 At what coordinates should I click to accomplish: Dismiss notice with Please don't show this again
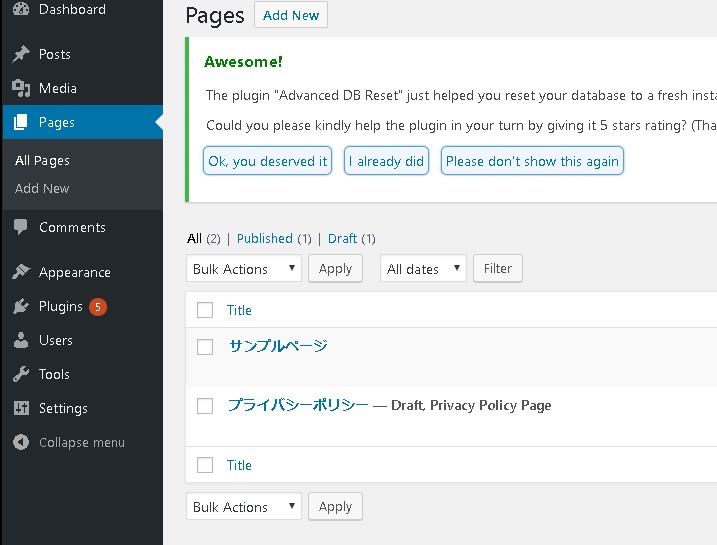(x=532, y=161)
